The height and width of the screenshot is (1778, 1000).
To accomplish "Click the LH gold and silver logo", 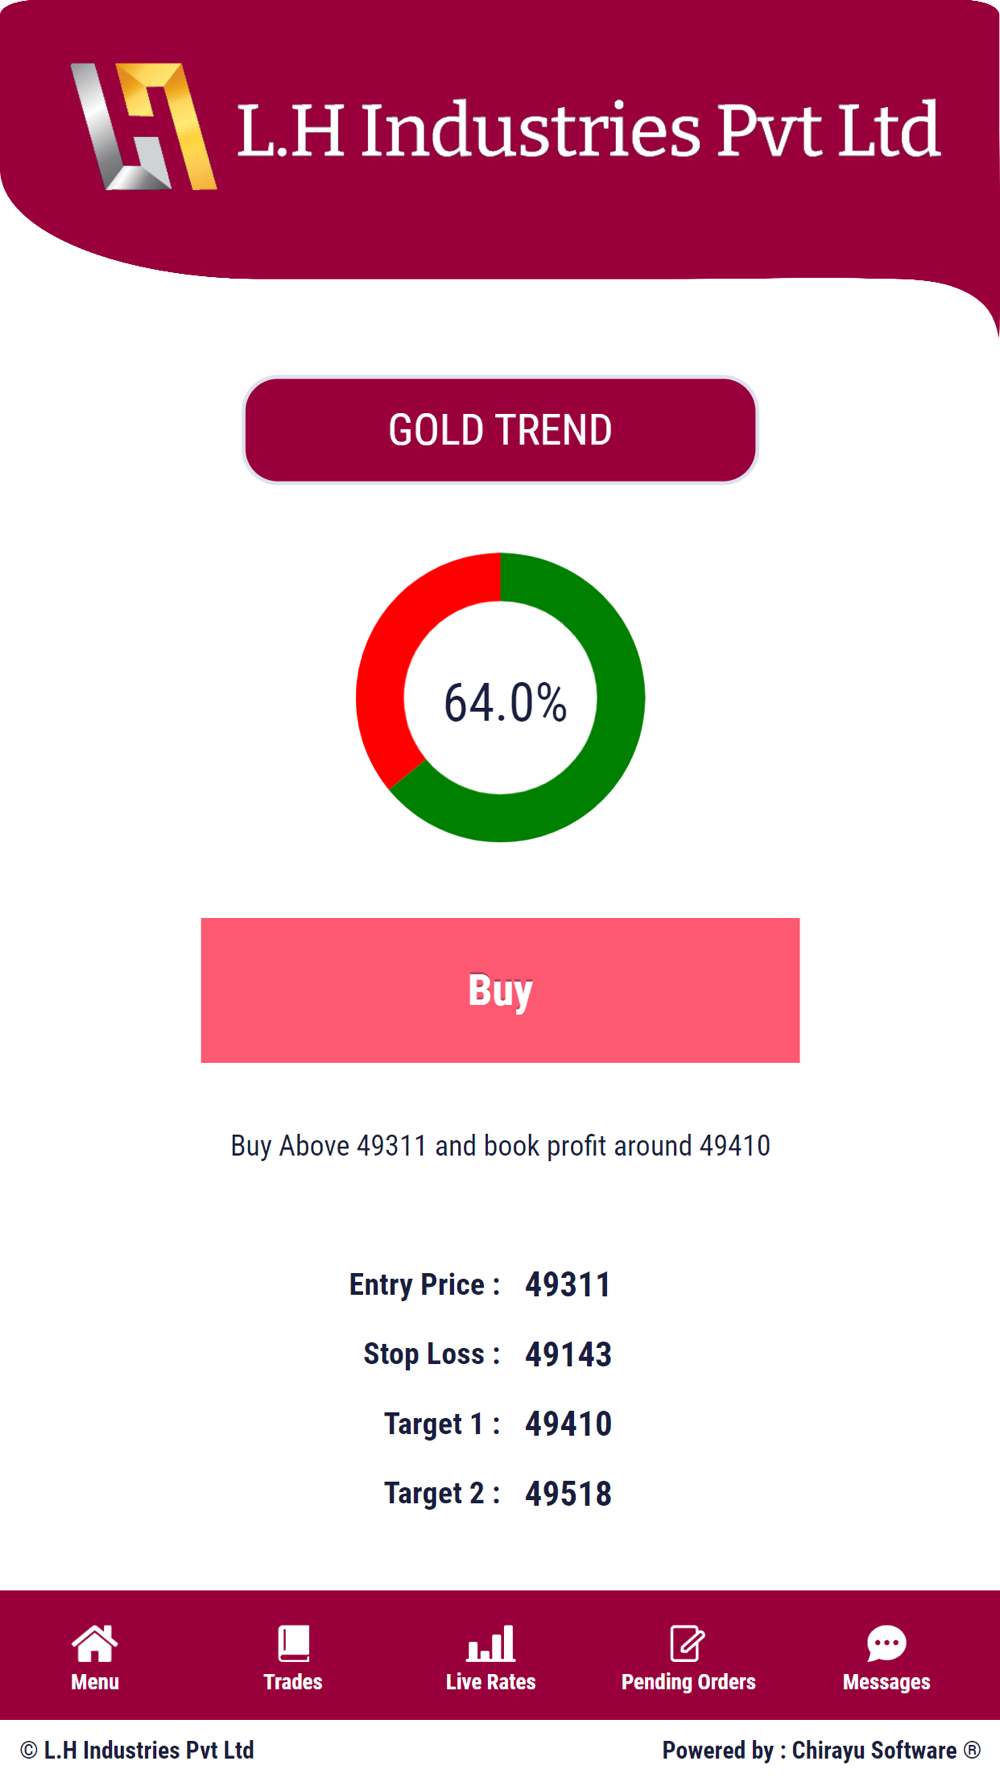I will coord(144,126).
